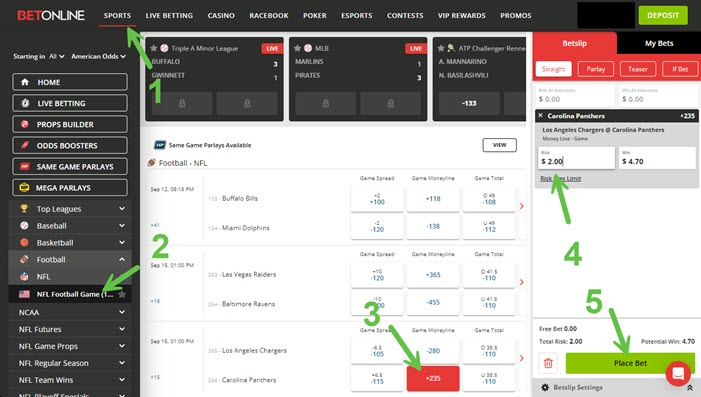The width and height of the screenshot is (701, 397).
Task: Click the Top Leagues trophy icon
Action: pyautogui.click(x=24, y=208)
